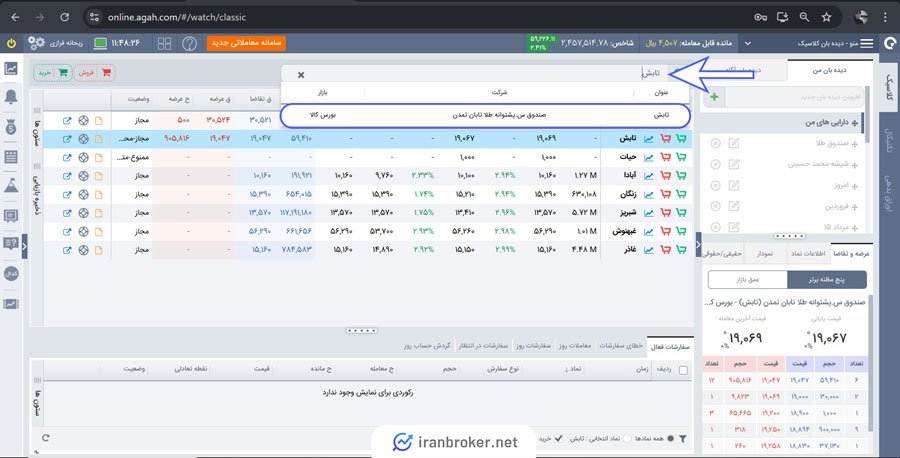Toggle the خرید checkbox filter
Screen dimensions: 900x458
(x=558, y=438)
